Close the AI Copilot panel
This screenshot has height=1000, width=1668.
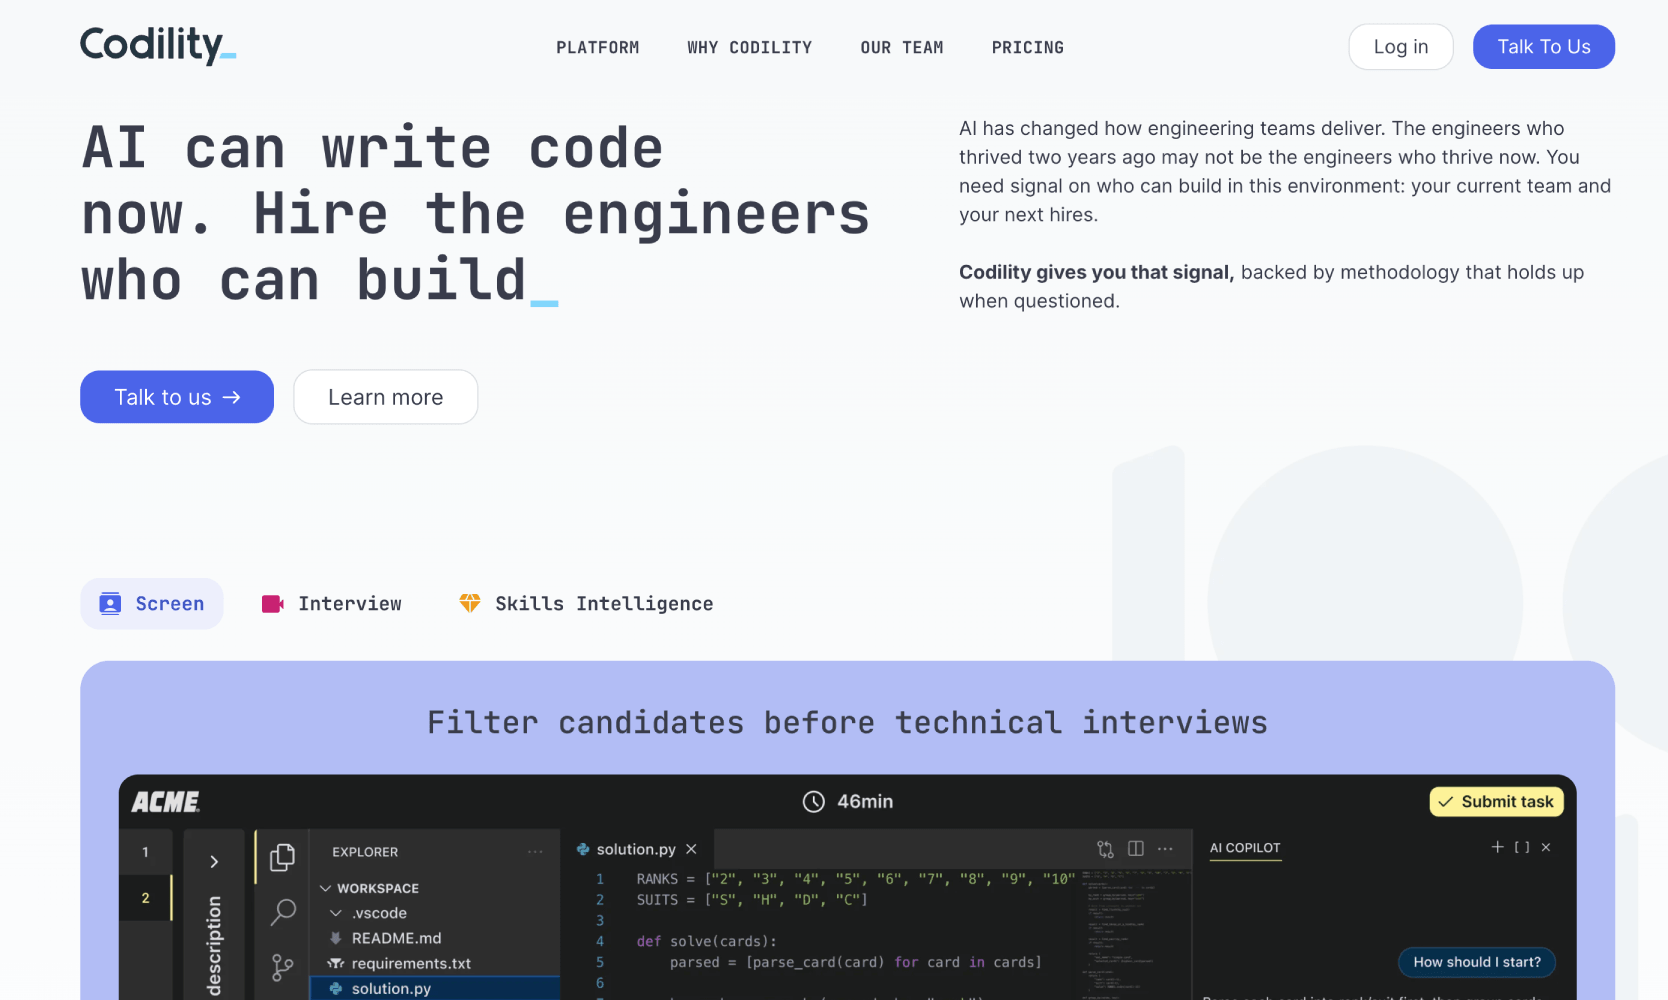(x=1546, y=847)
